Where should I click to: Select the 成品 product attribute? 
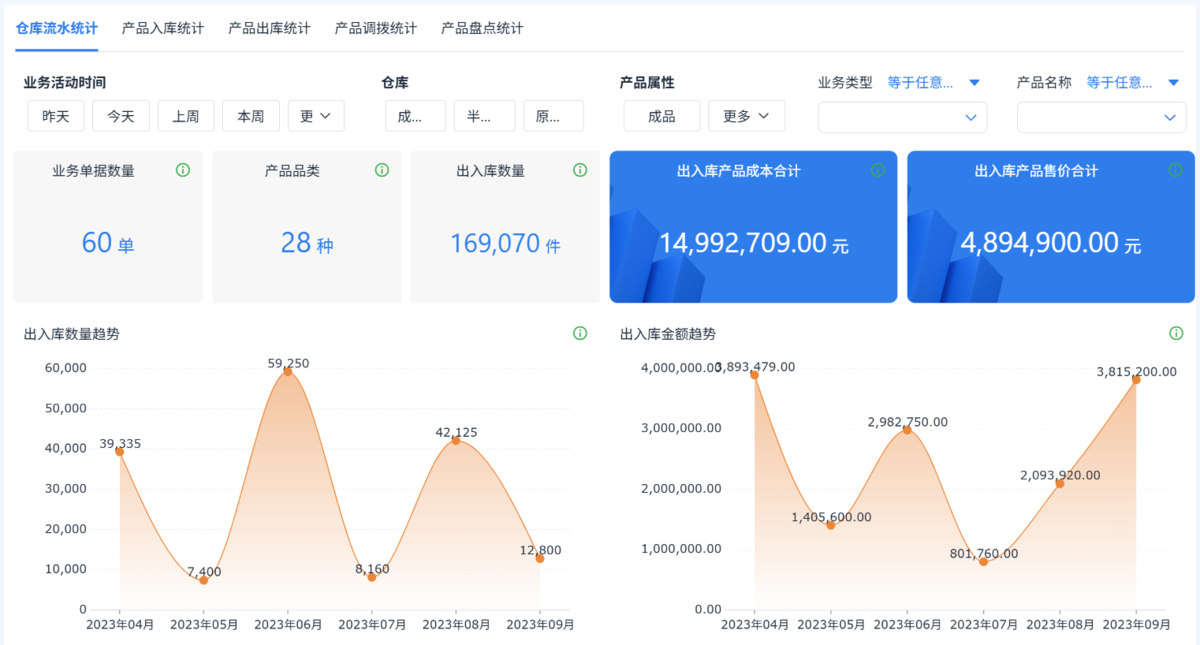(x=662, y=116)
